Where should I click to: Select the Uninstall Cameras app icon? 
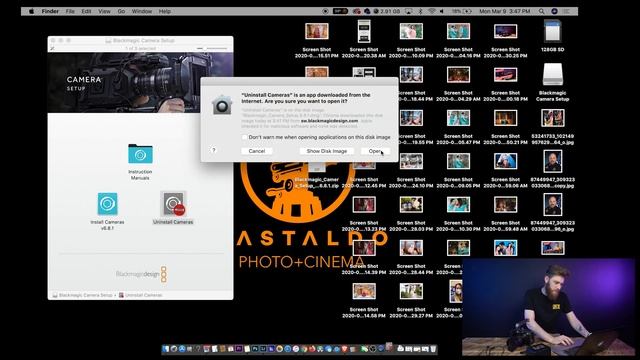click(173, 204)
